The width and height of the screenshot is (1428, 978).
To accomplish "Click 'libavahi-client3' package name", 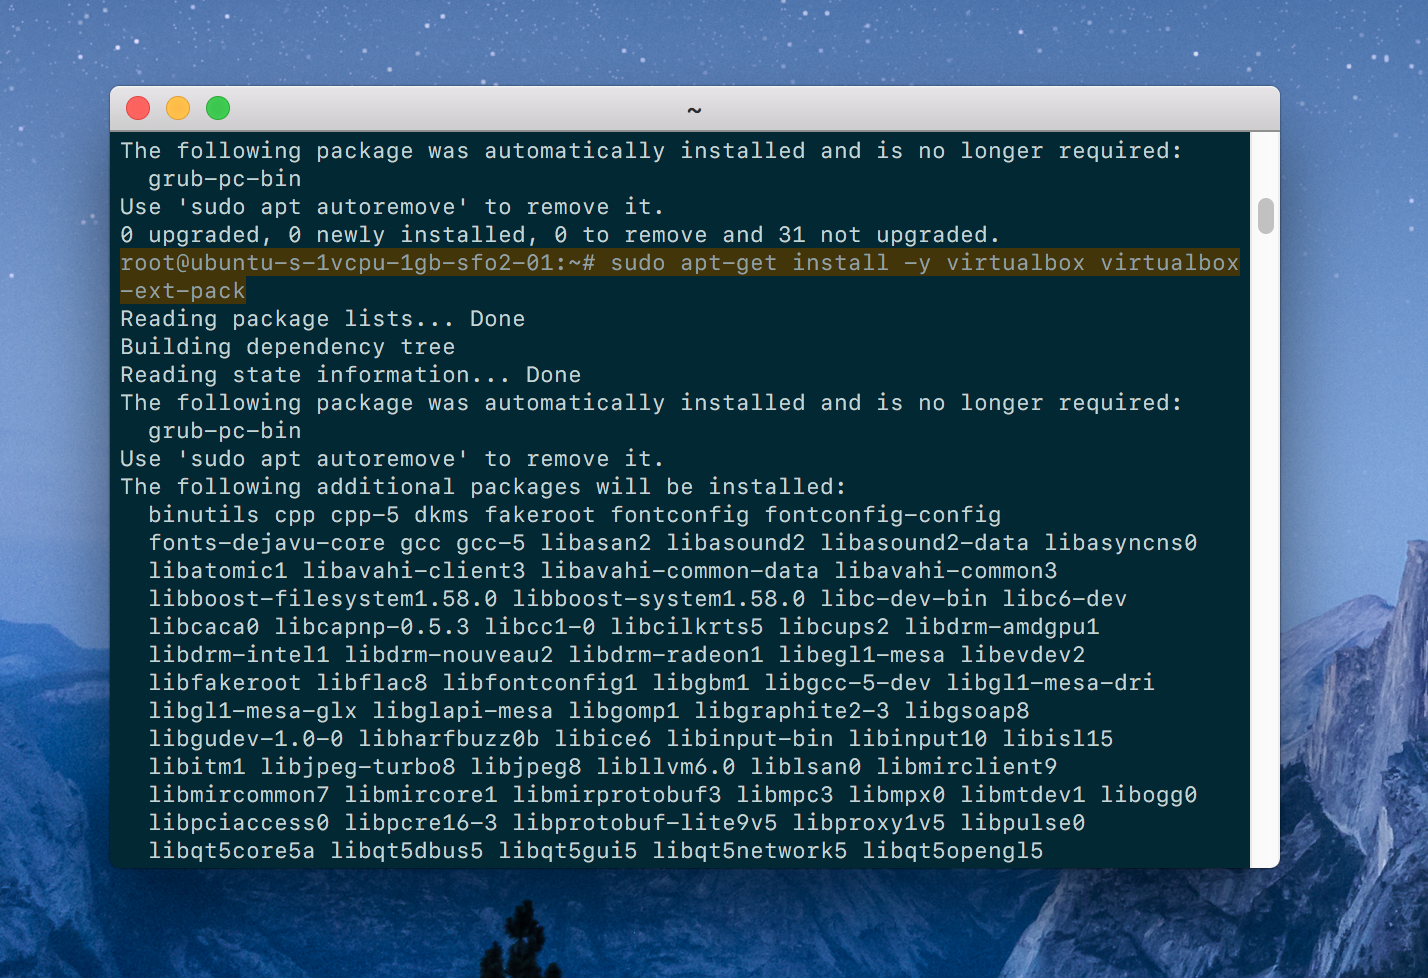I will tap(414, 571).
